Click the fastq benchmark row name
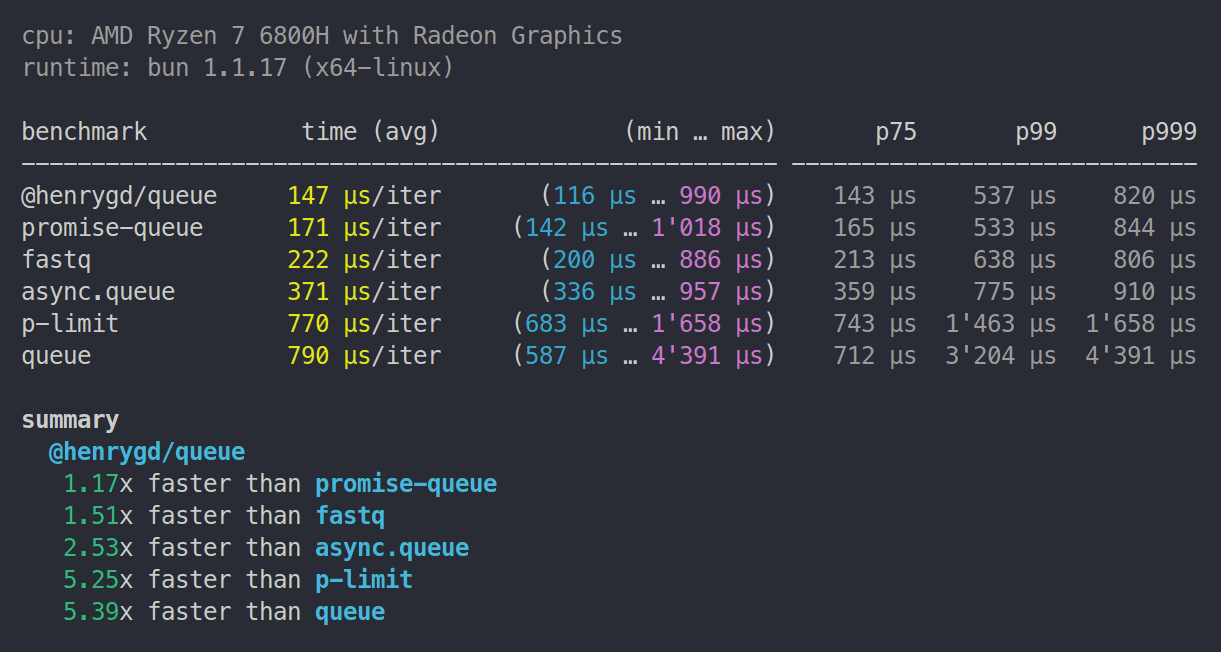The height and width of the screenshot is (652, 1221). 57,260
